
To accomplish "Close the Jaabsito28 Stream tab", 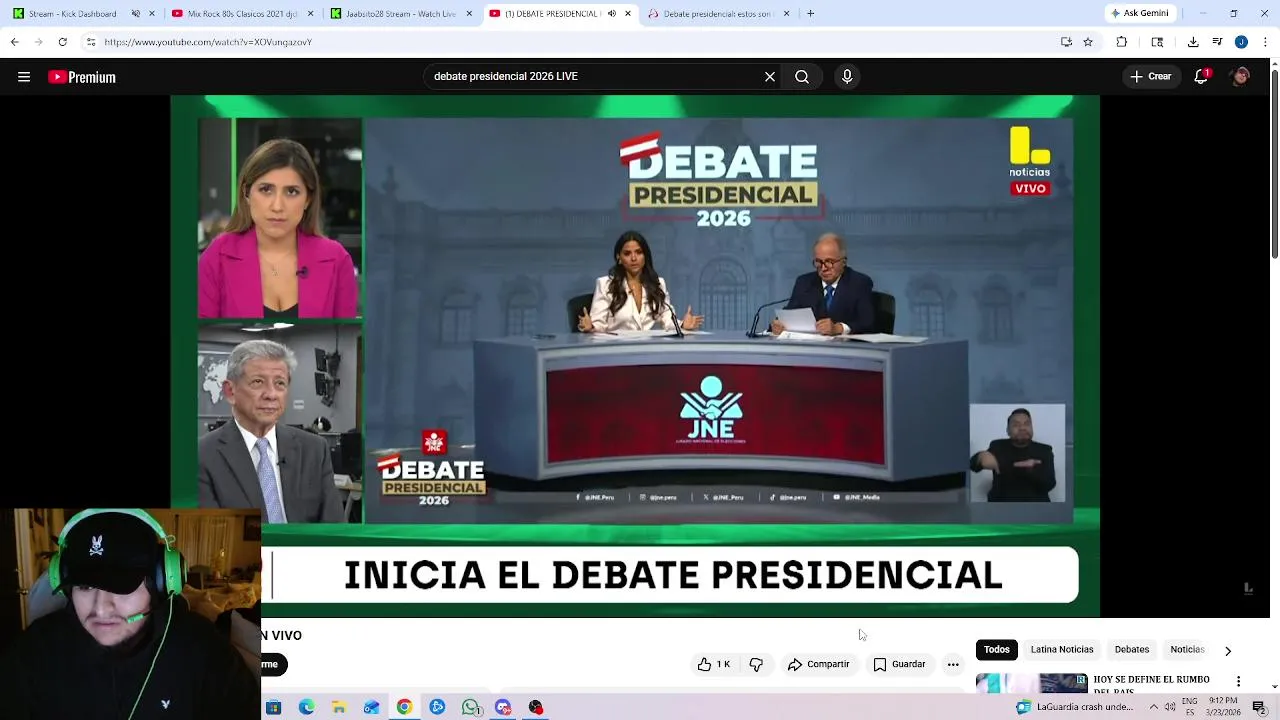I will (x=469, y=14).
